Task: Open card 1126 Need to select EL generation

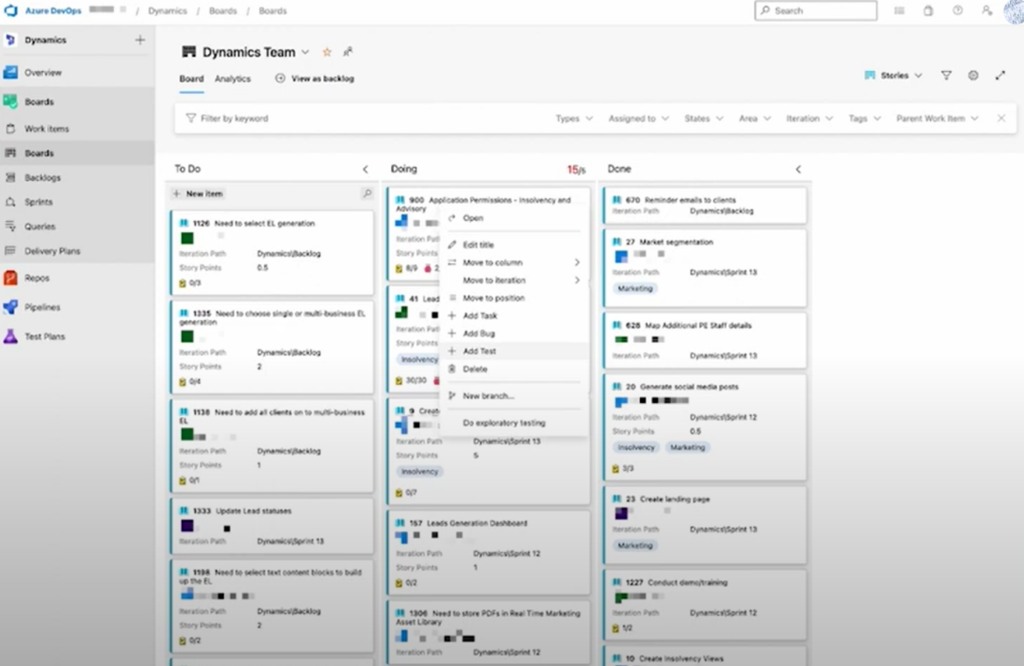Action: [x=264, y=223]
